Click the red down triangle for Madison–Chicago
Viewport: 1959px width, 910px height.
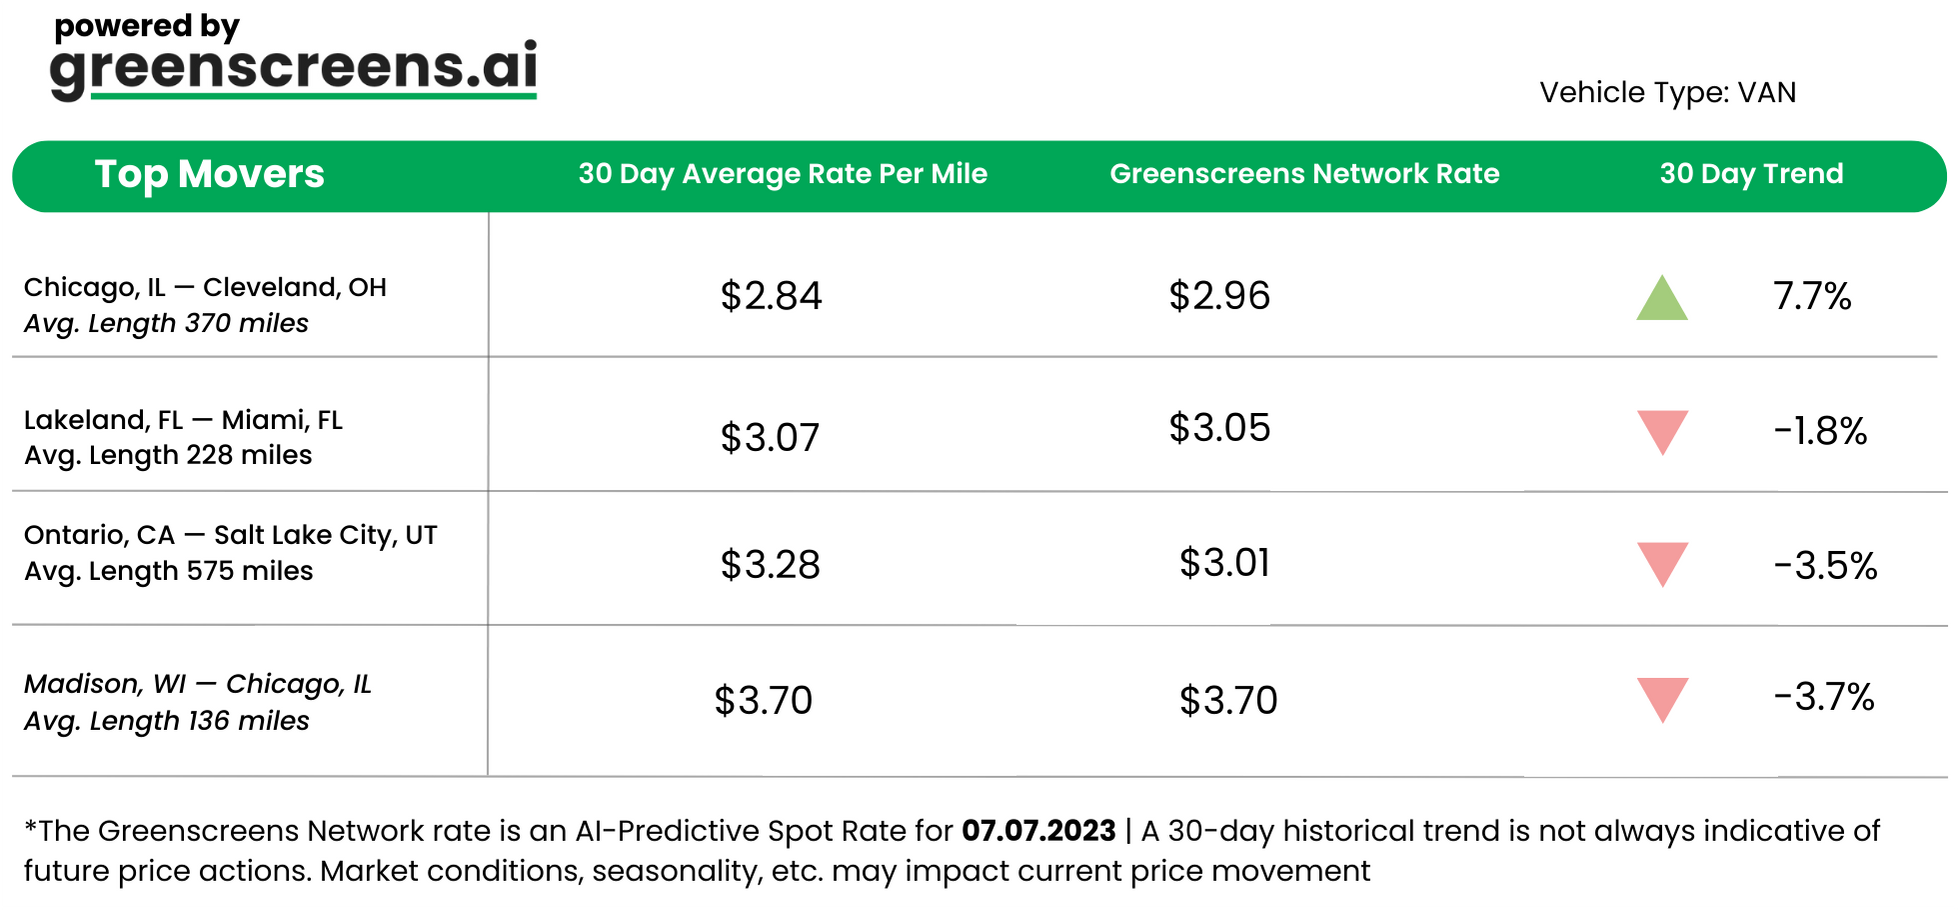(x=1662, y=697)
